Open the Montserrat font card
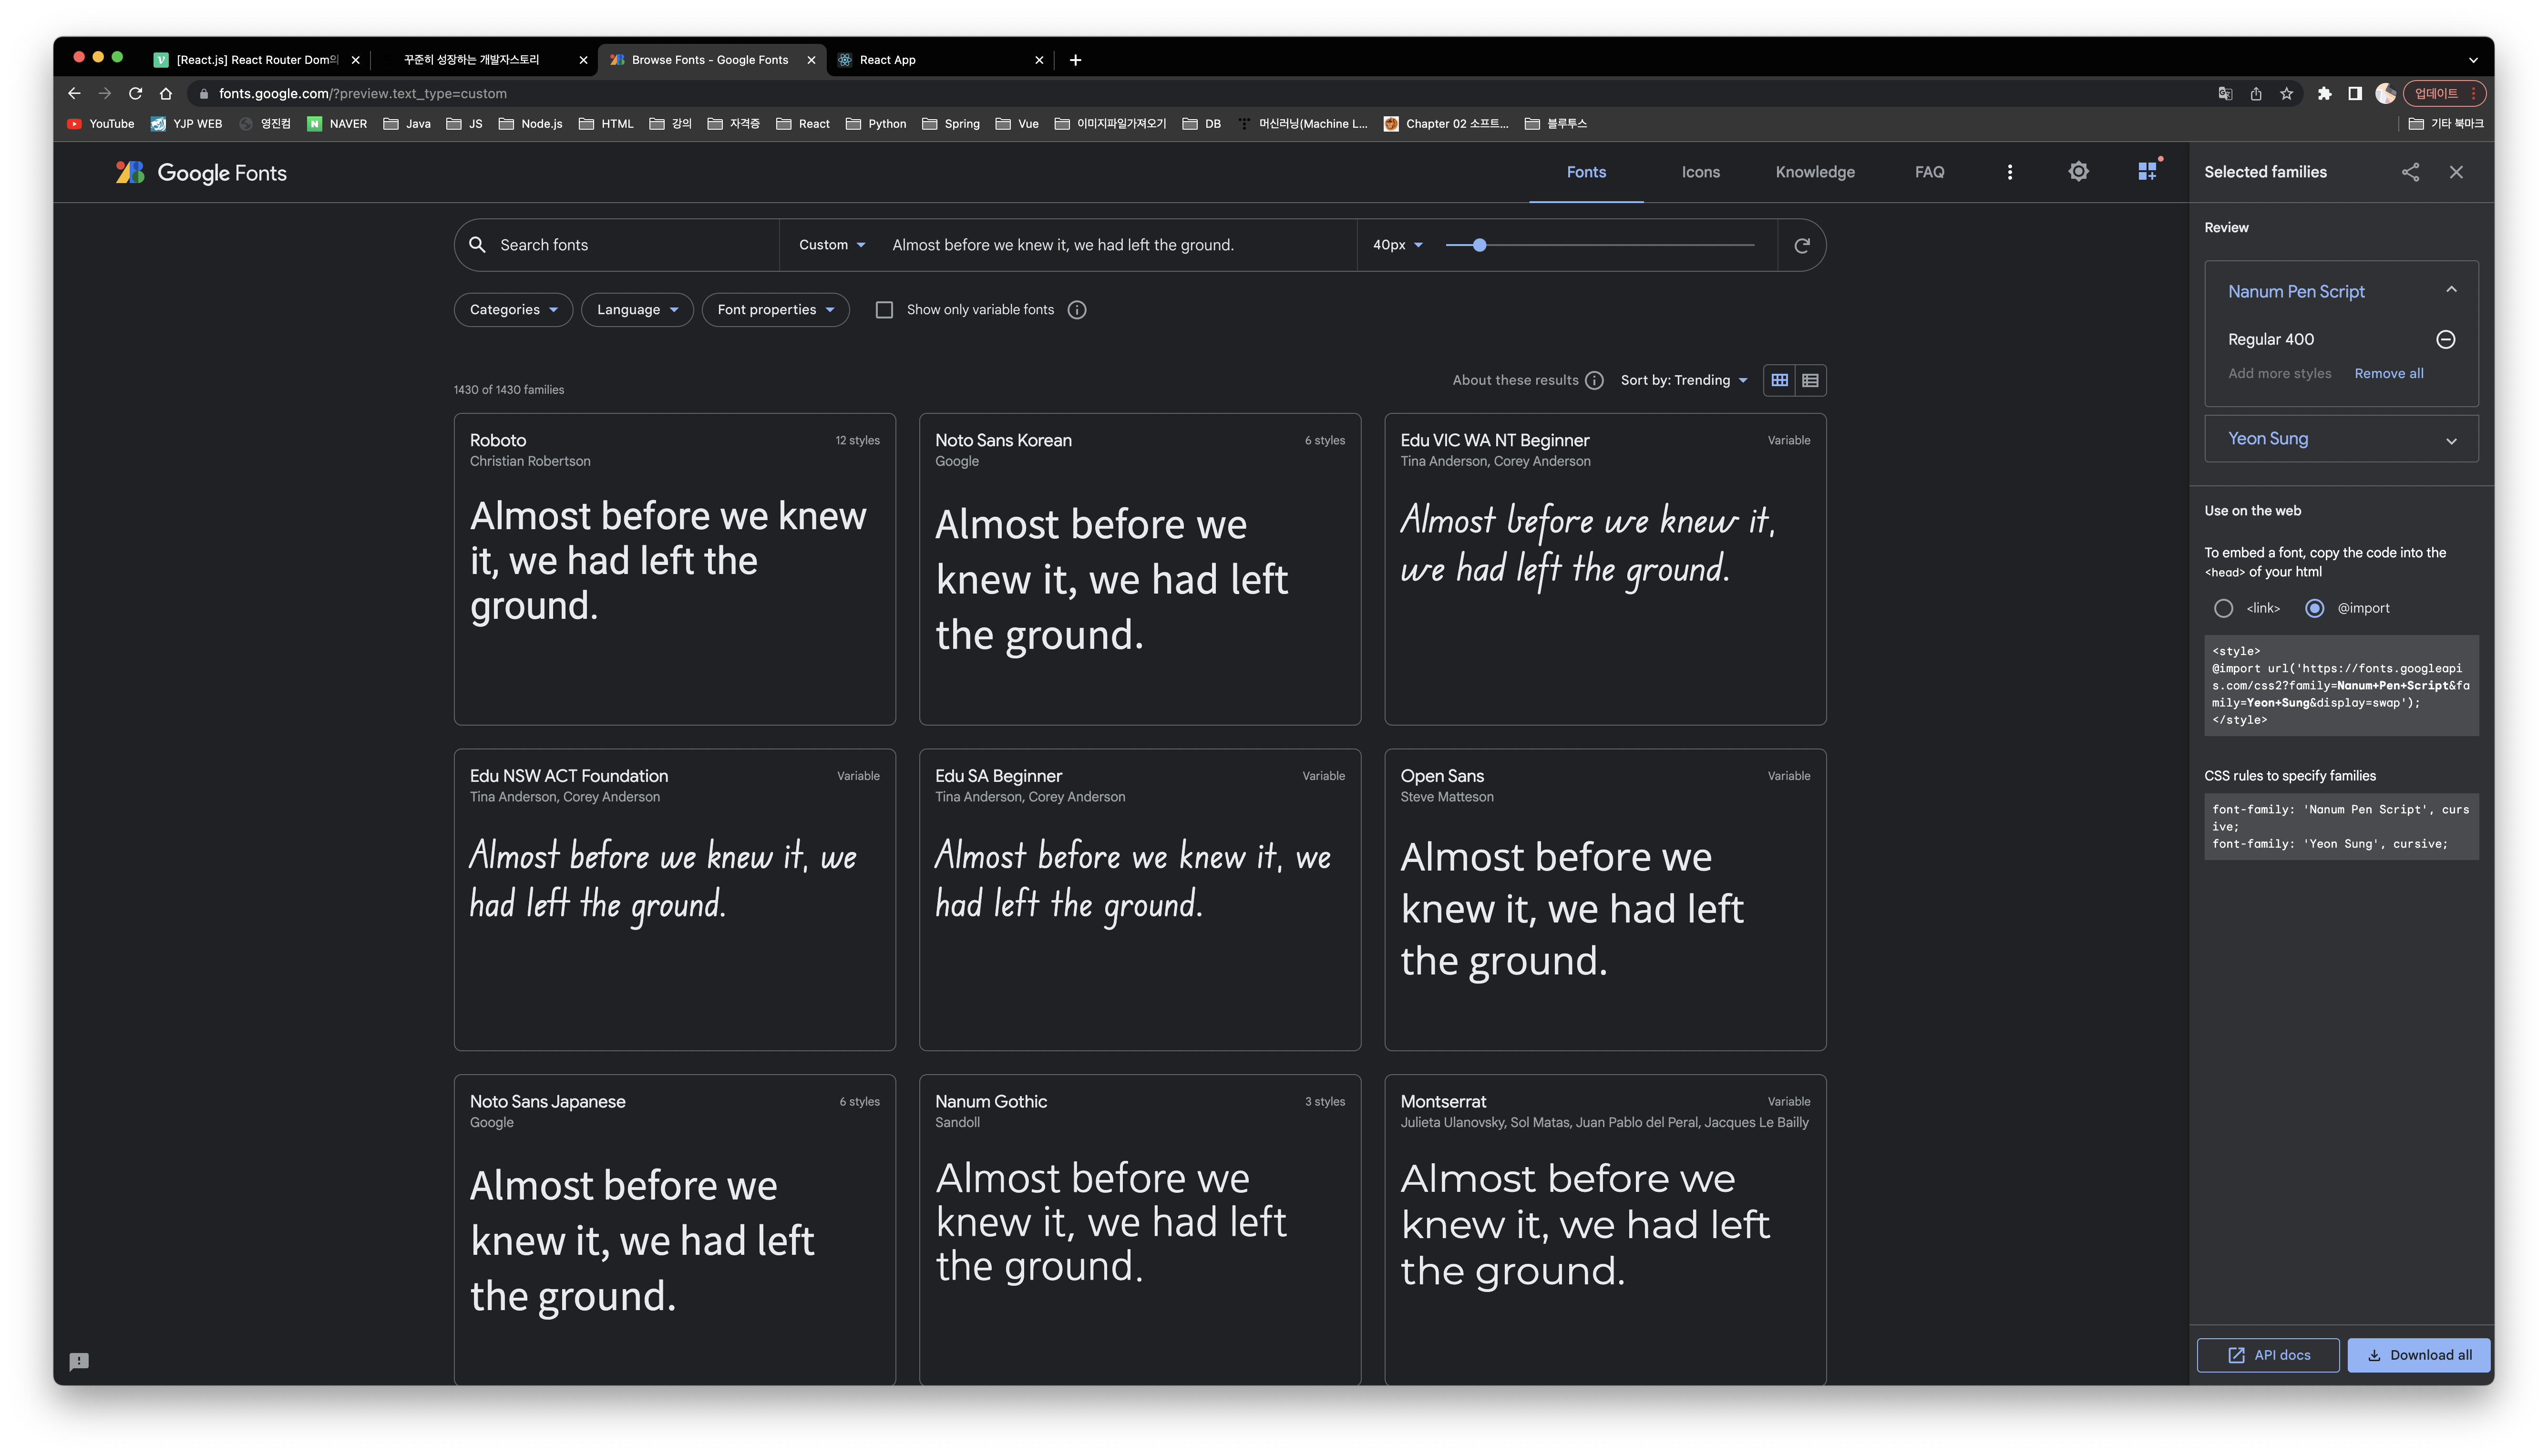The image size is (2548, 1456). [1604, 1229]
